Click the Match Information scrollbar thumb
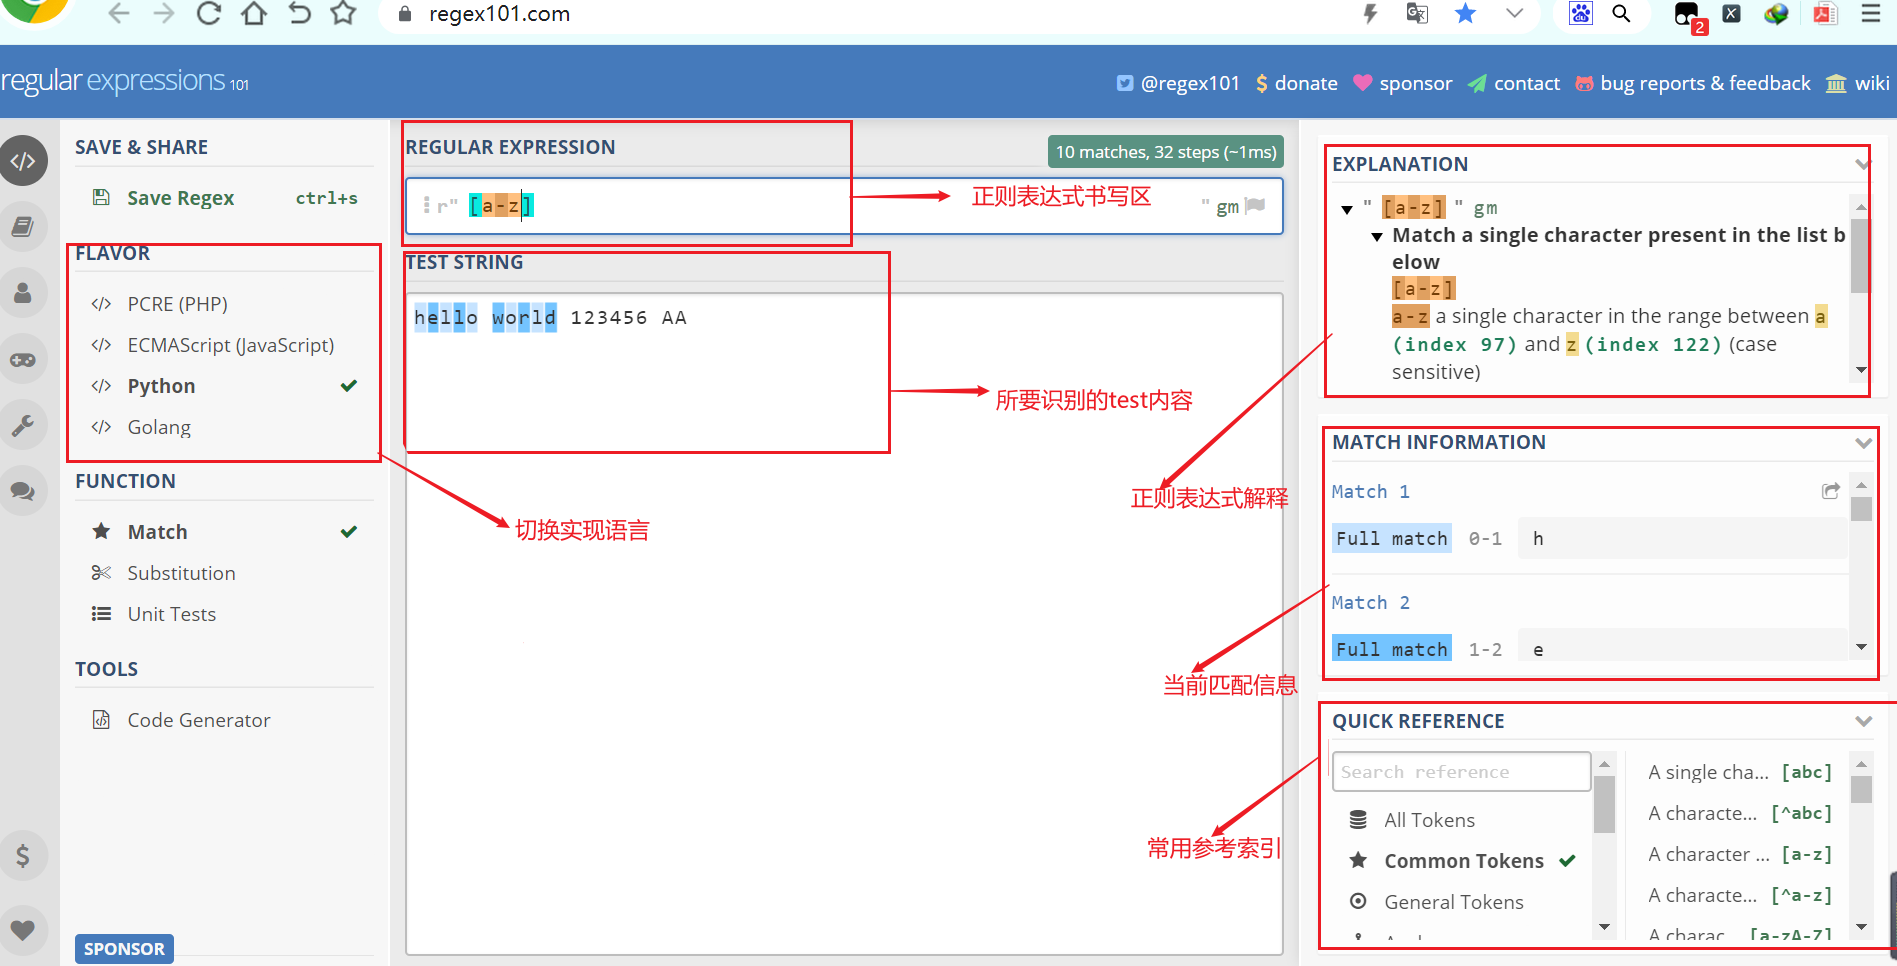 (x=1861, y=508)
